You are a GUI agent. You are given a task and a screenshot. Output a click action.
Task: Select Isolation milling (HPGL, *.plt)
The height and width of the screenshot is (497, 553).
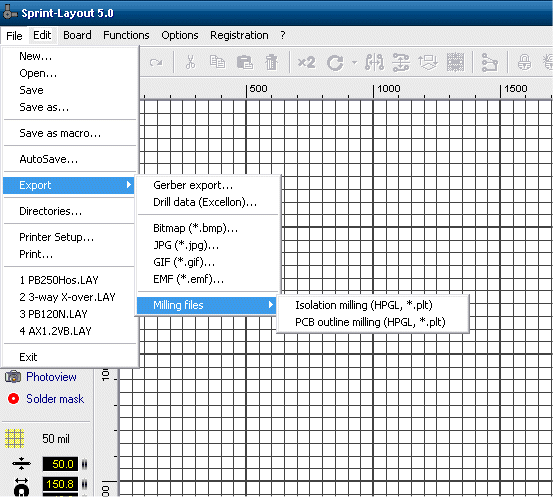(x=373, y=305)
